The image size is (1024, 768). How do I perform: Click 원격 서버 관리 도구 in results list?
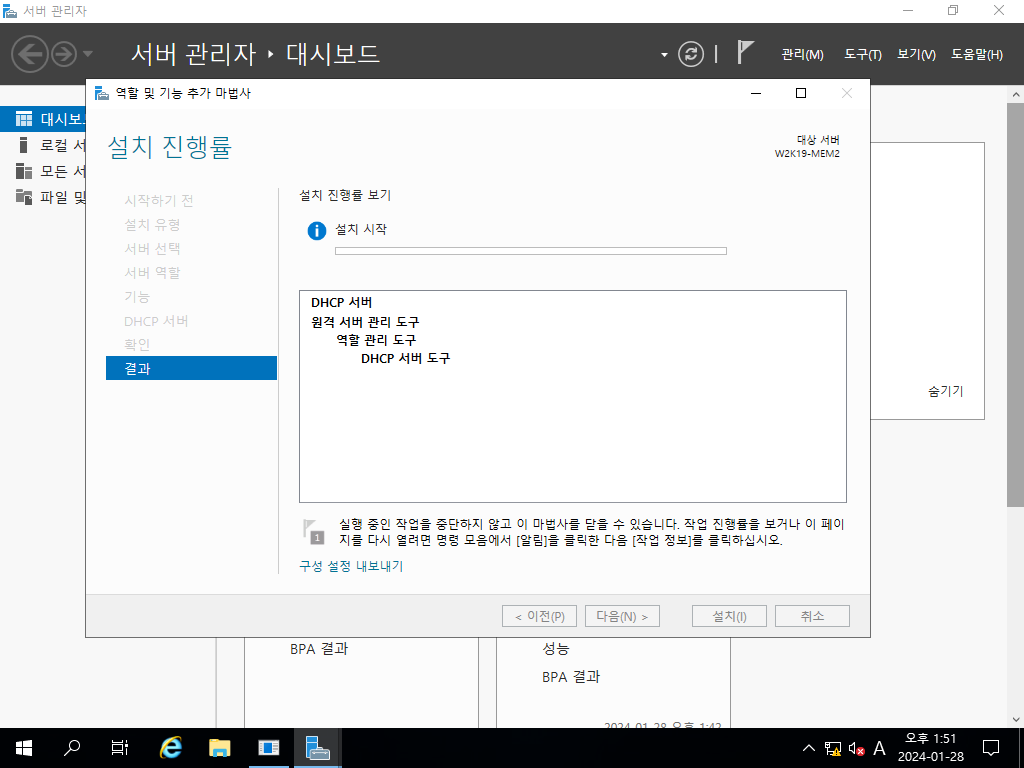(365, 322)
